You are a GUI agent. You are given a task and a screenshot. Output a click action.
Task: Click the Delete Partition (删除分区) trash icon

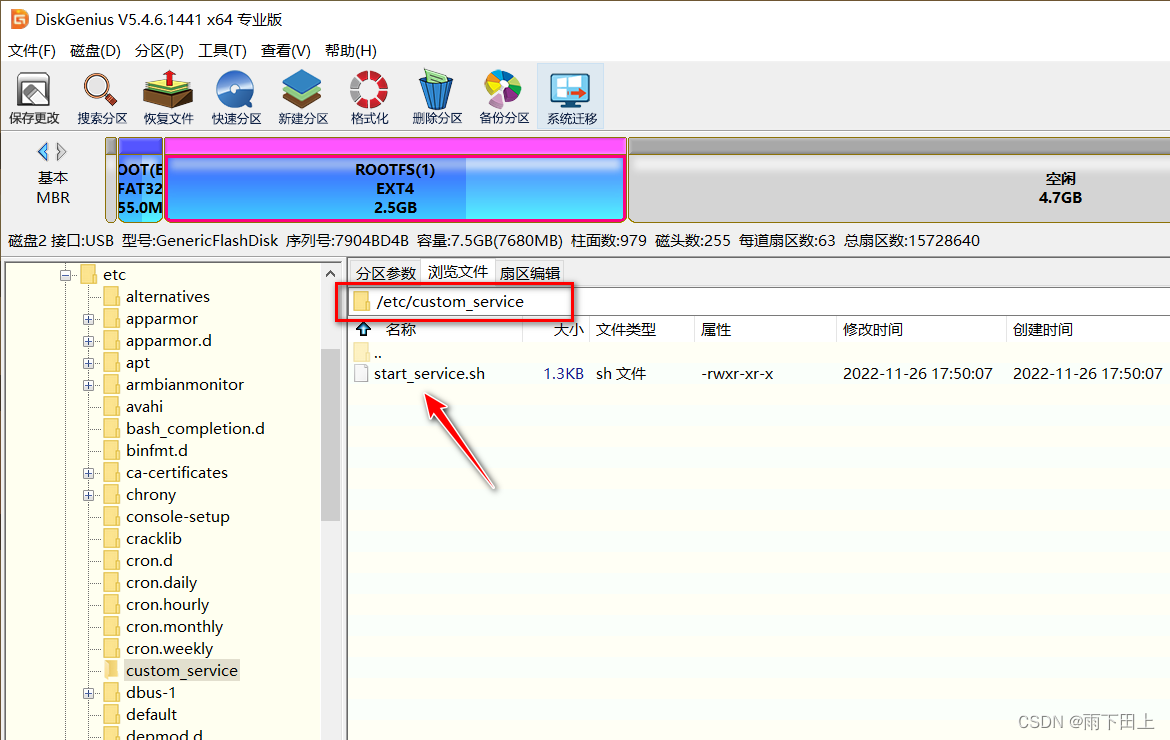(x=437, y=97)
